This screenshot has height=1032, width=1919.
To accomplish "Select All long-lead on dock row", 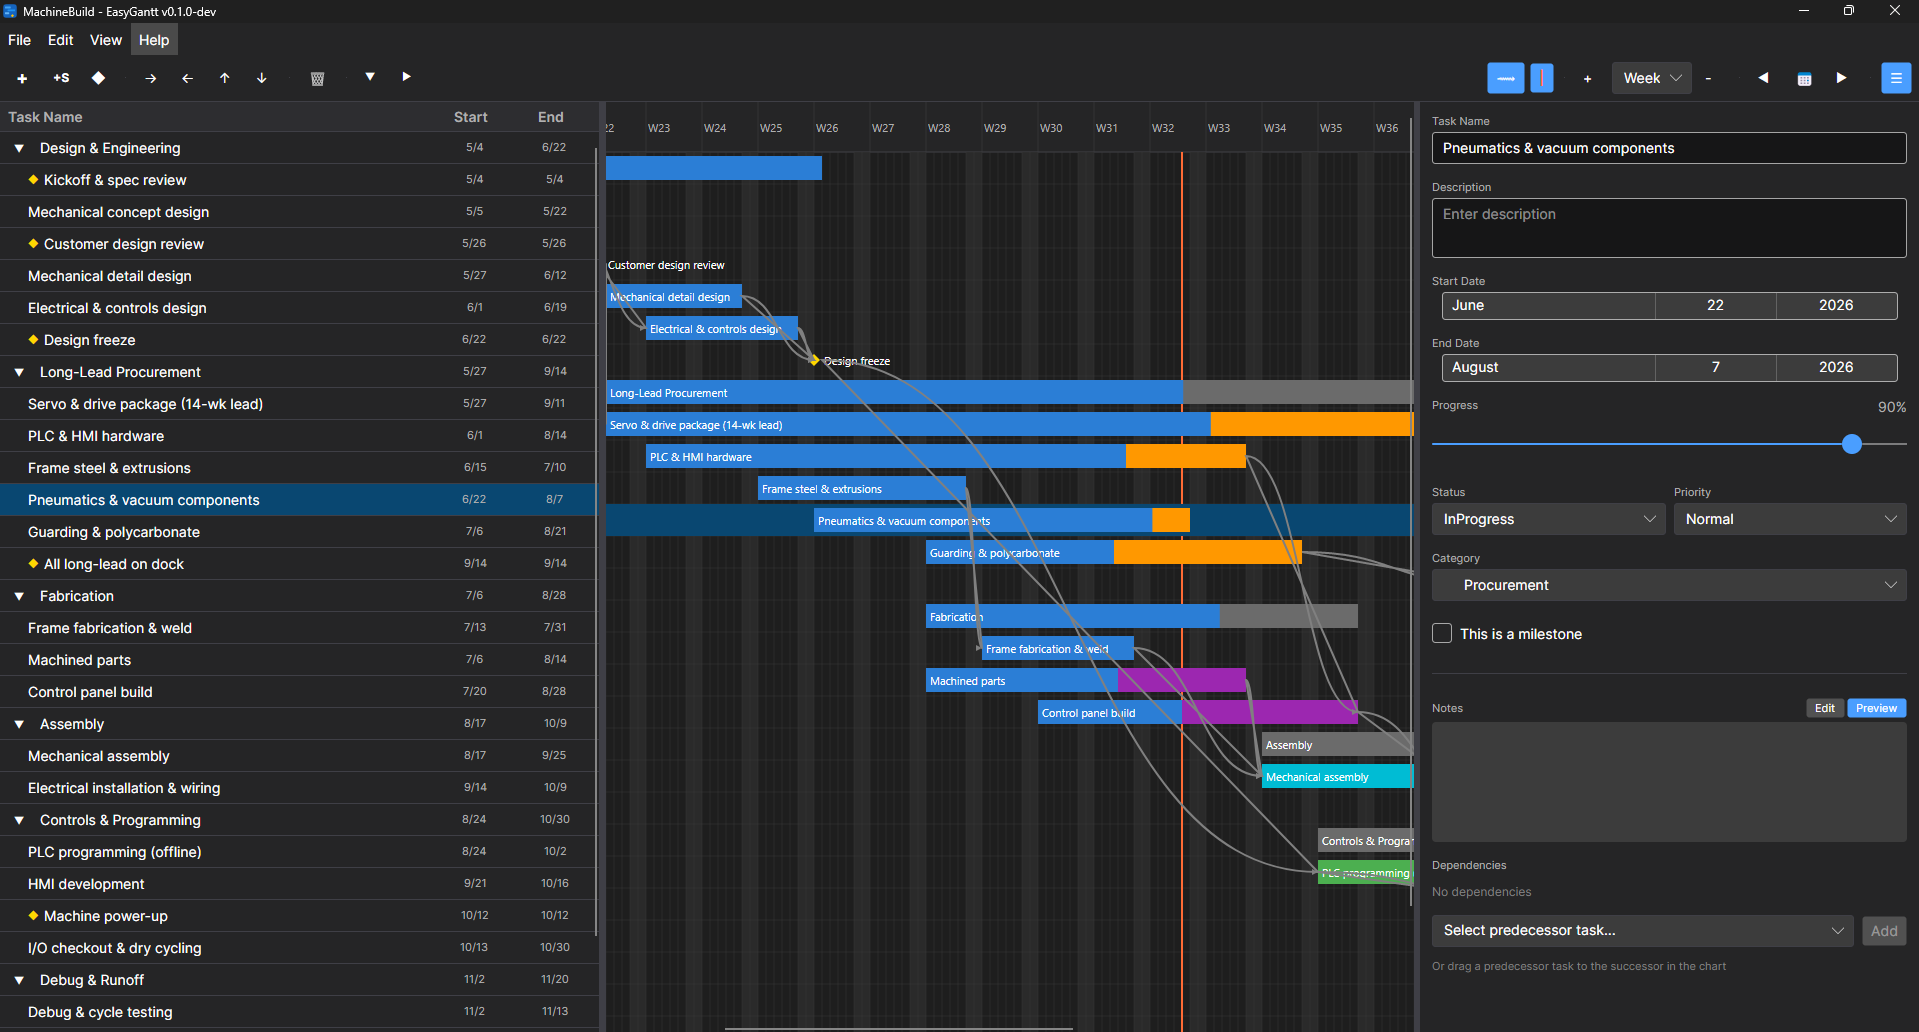I will coord(298,564).
